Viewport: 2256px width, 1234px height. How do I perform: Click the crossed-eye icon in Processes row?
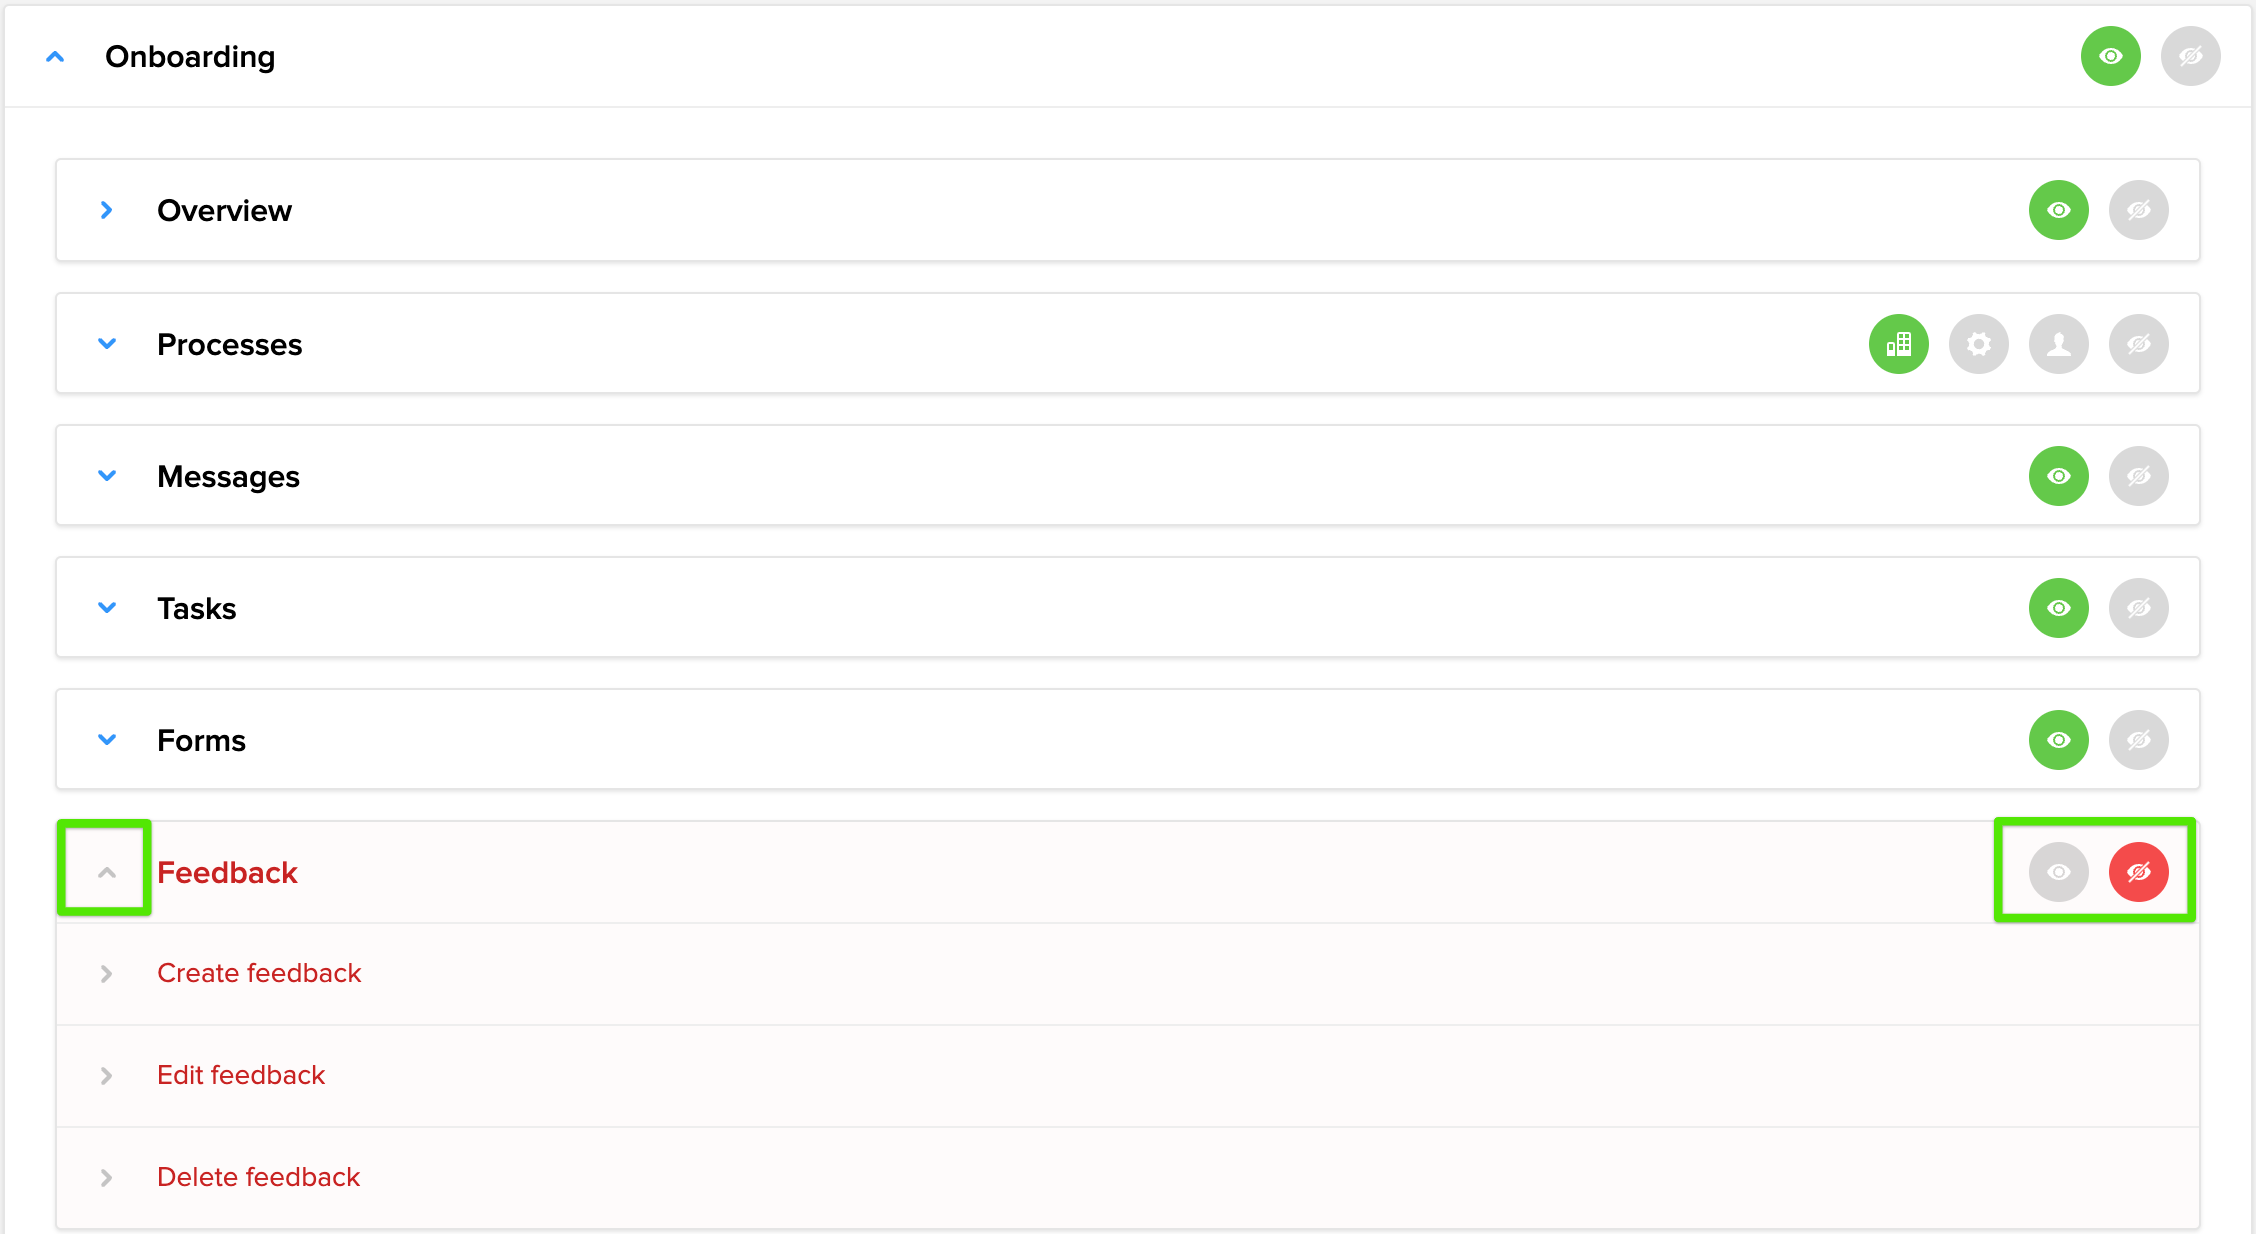2138,344
